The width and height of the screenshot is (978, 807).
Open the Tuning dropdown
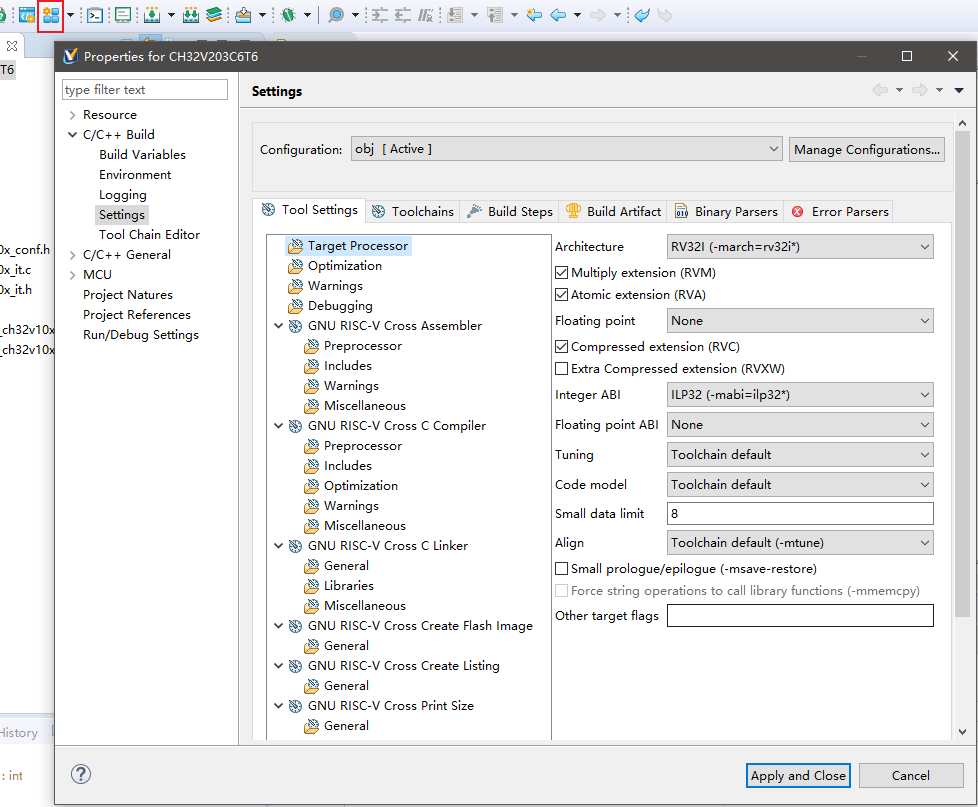coord(800,455)
